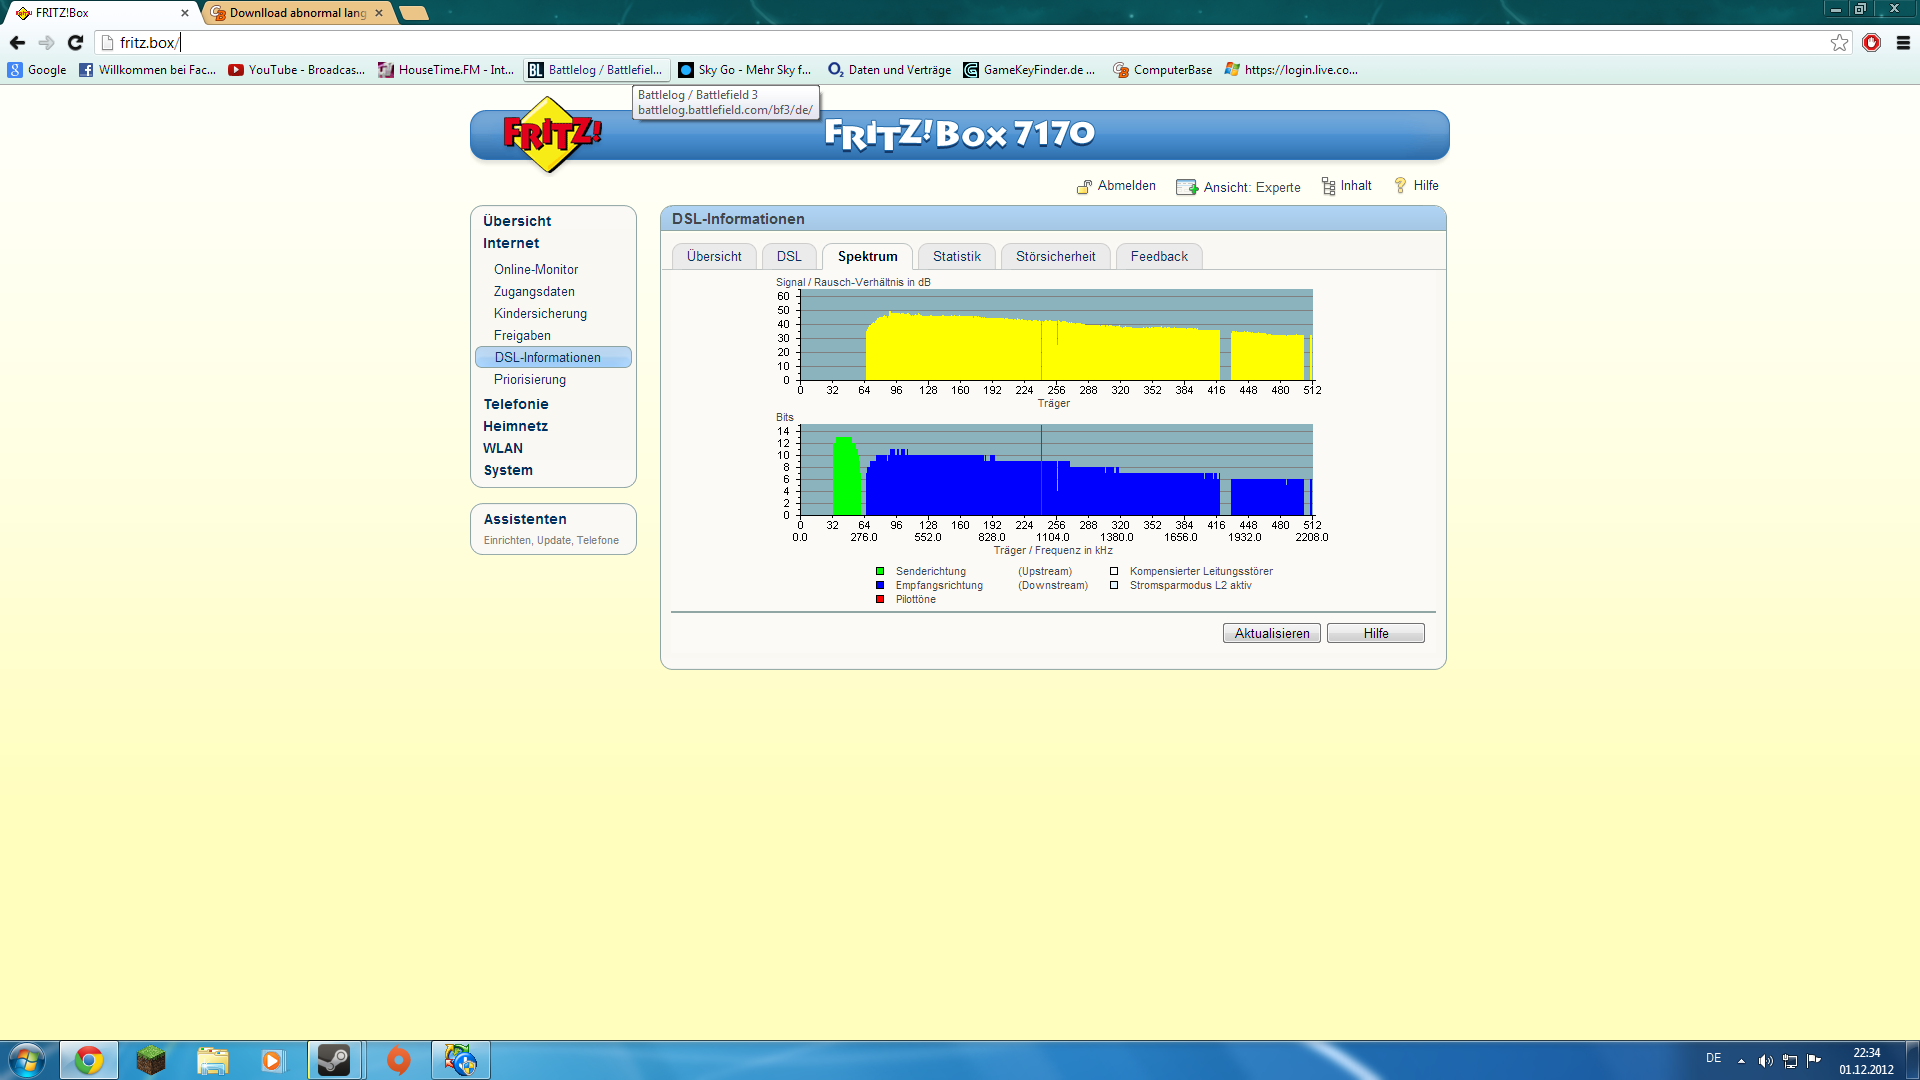
Task: Click the green Senderichtung legend swatch
Action: (x=880, y=572)
